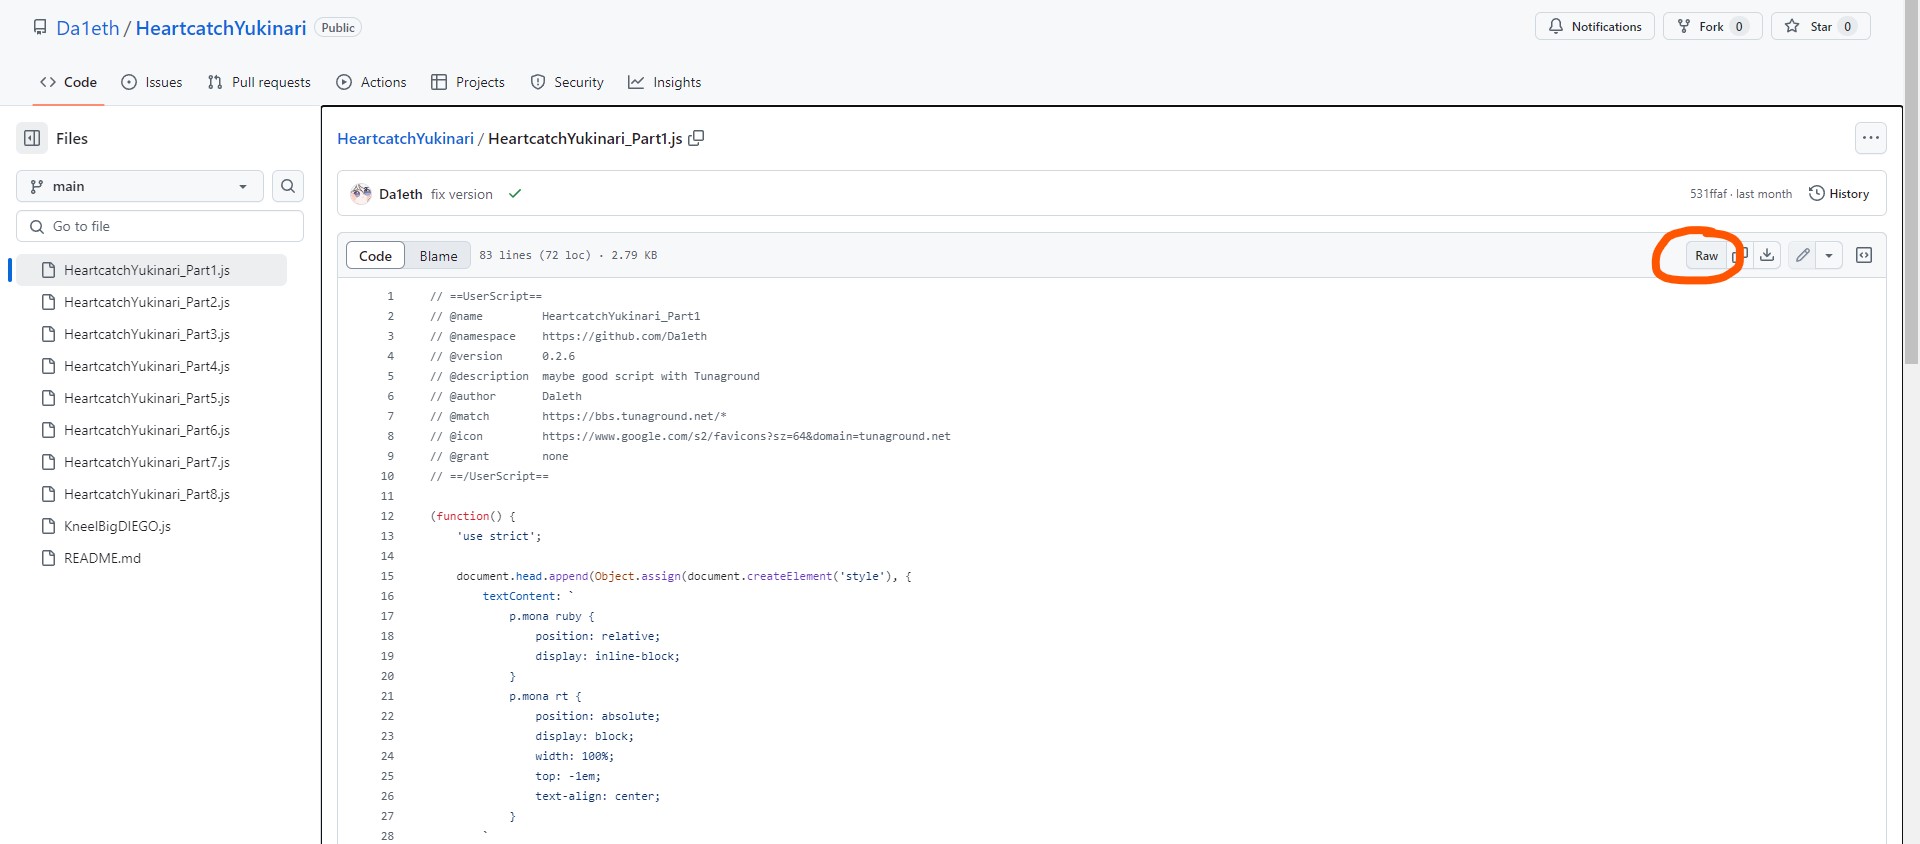Go to the Pull requests tab
The height and width of the screenshot is (844, 1920).
pyautogui.click(x=259, y=82)
